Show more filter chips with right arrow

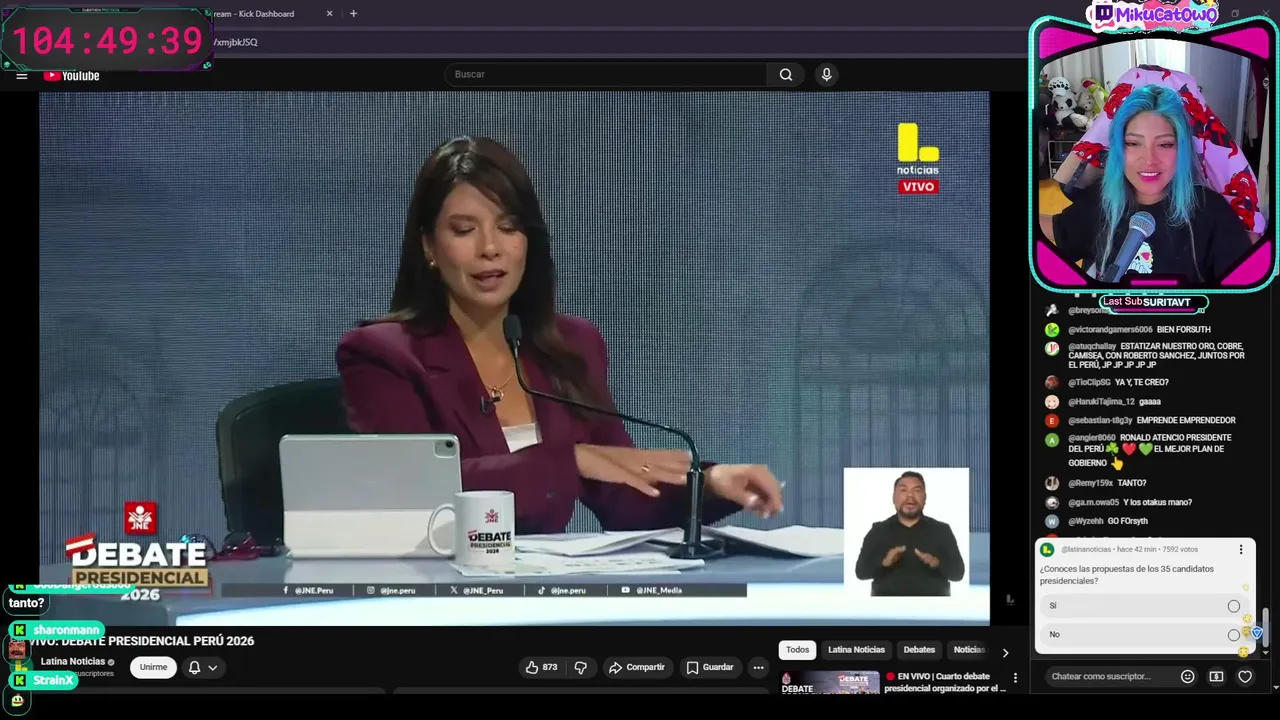(x=1005, y=652)
